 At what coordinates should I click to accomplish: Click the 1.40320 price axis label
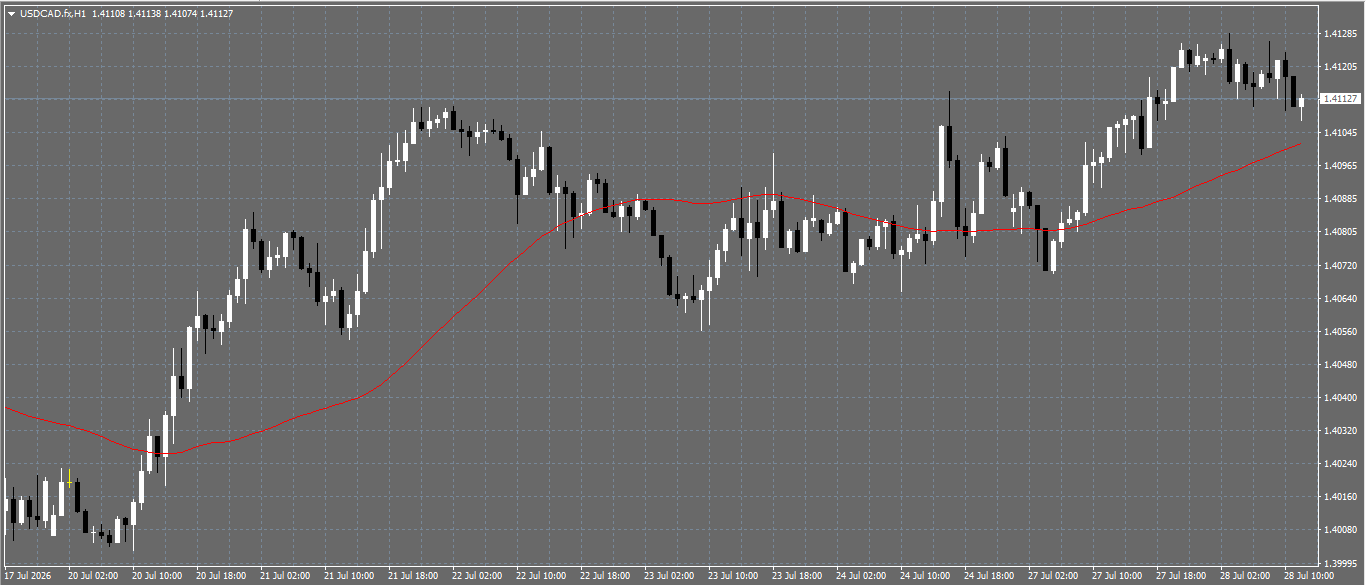(1340, 431)
